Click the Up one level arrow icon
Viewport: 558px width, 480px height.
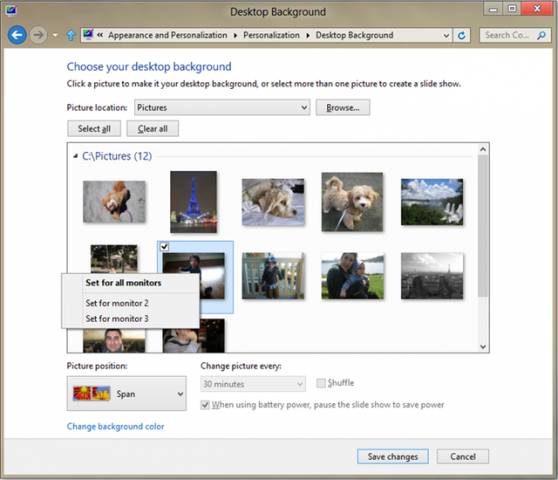click(71, 35)
